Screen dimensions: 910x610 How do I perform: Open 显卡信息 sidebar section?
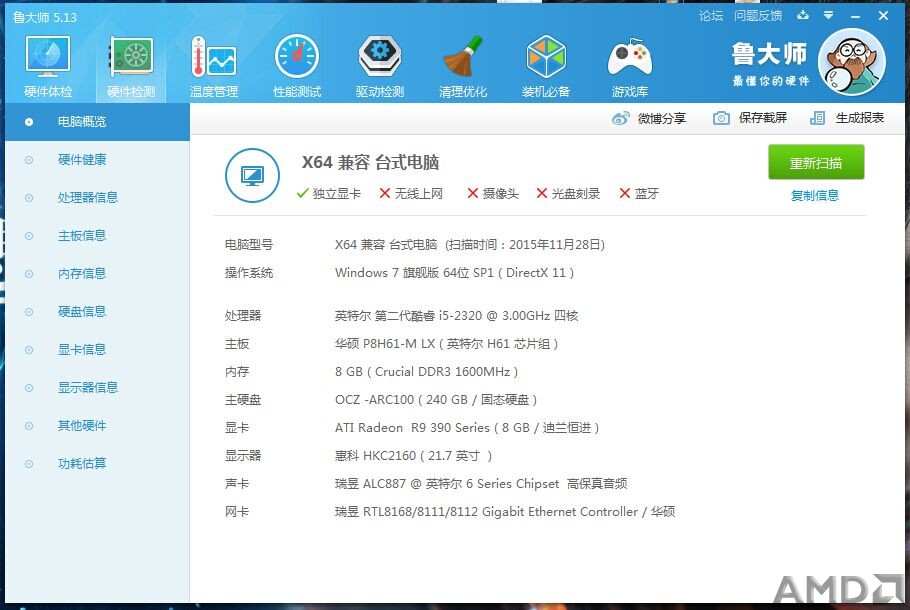point(97,350)
